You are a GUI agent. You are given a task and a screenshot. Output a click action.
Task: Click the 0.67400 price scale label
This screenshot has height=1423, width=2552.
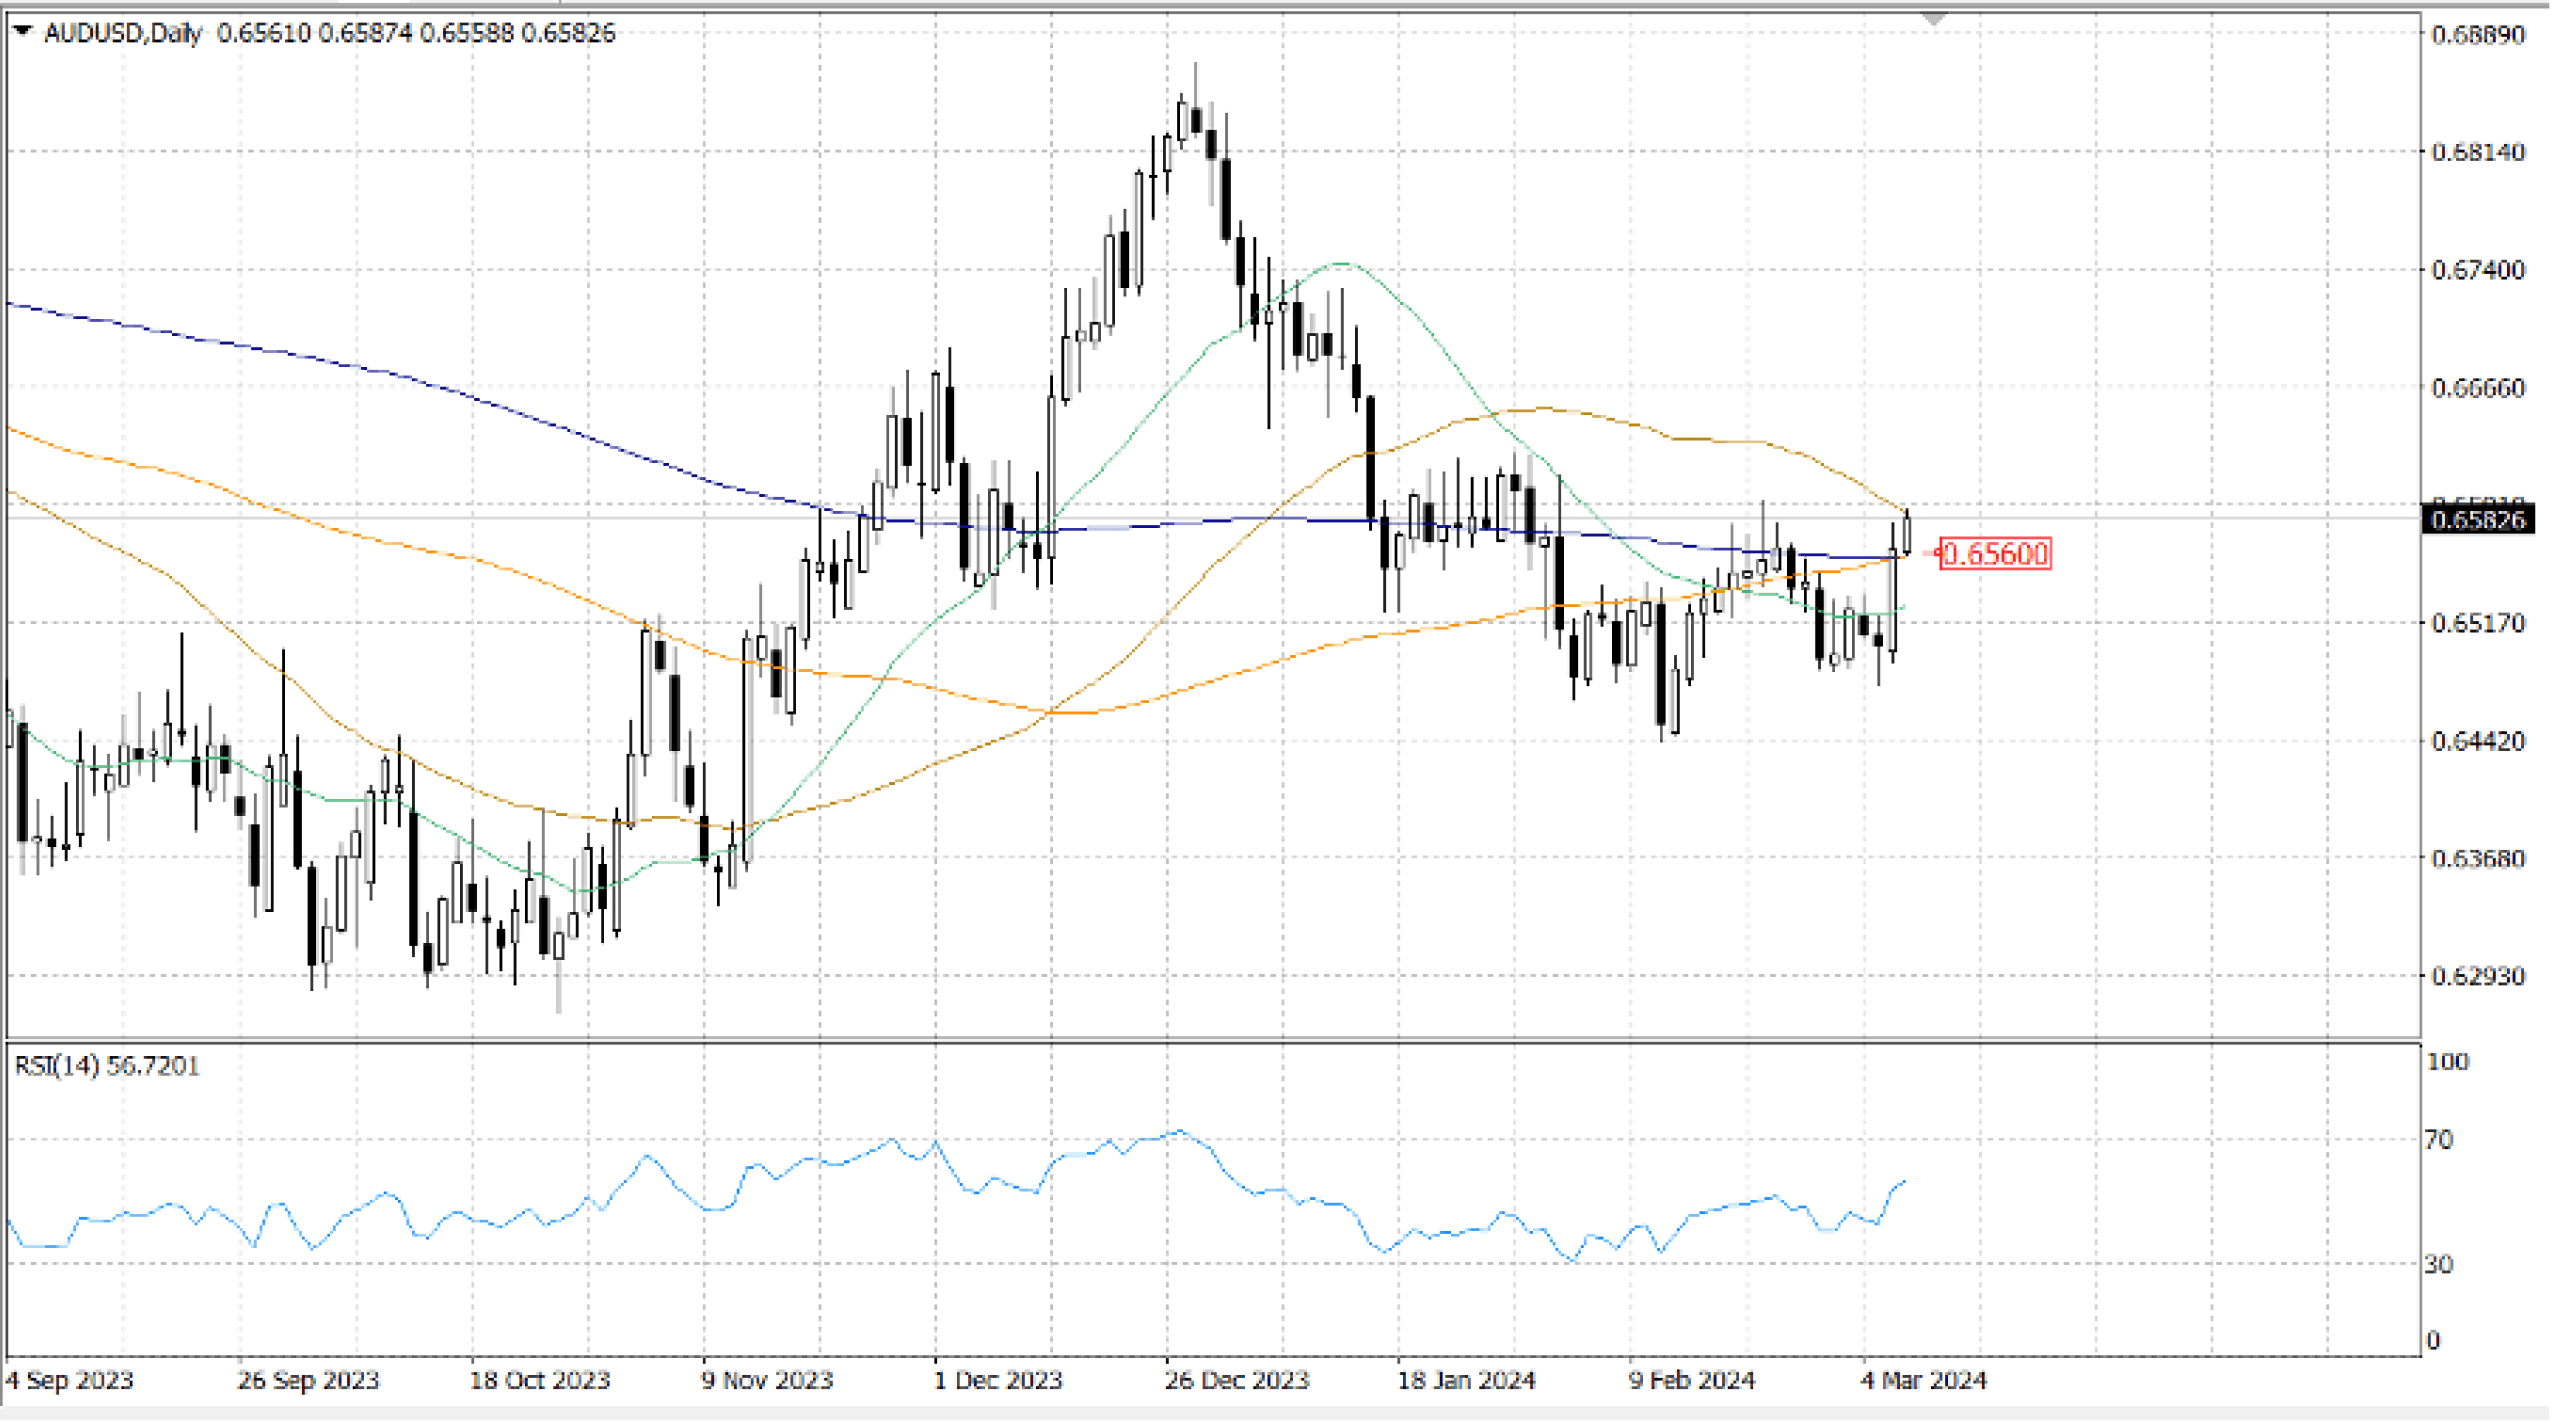[x=2477, y=270]
